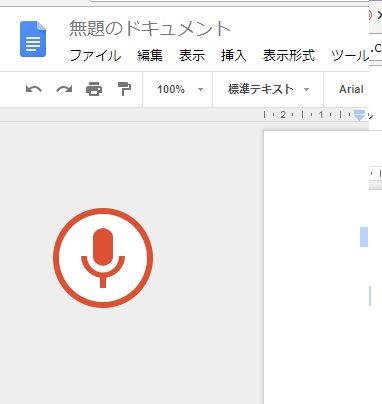
Task: Open the Google Docs home icon
Action: pos(33,39)
